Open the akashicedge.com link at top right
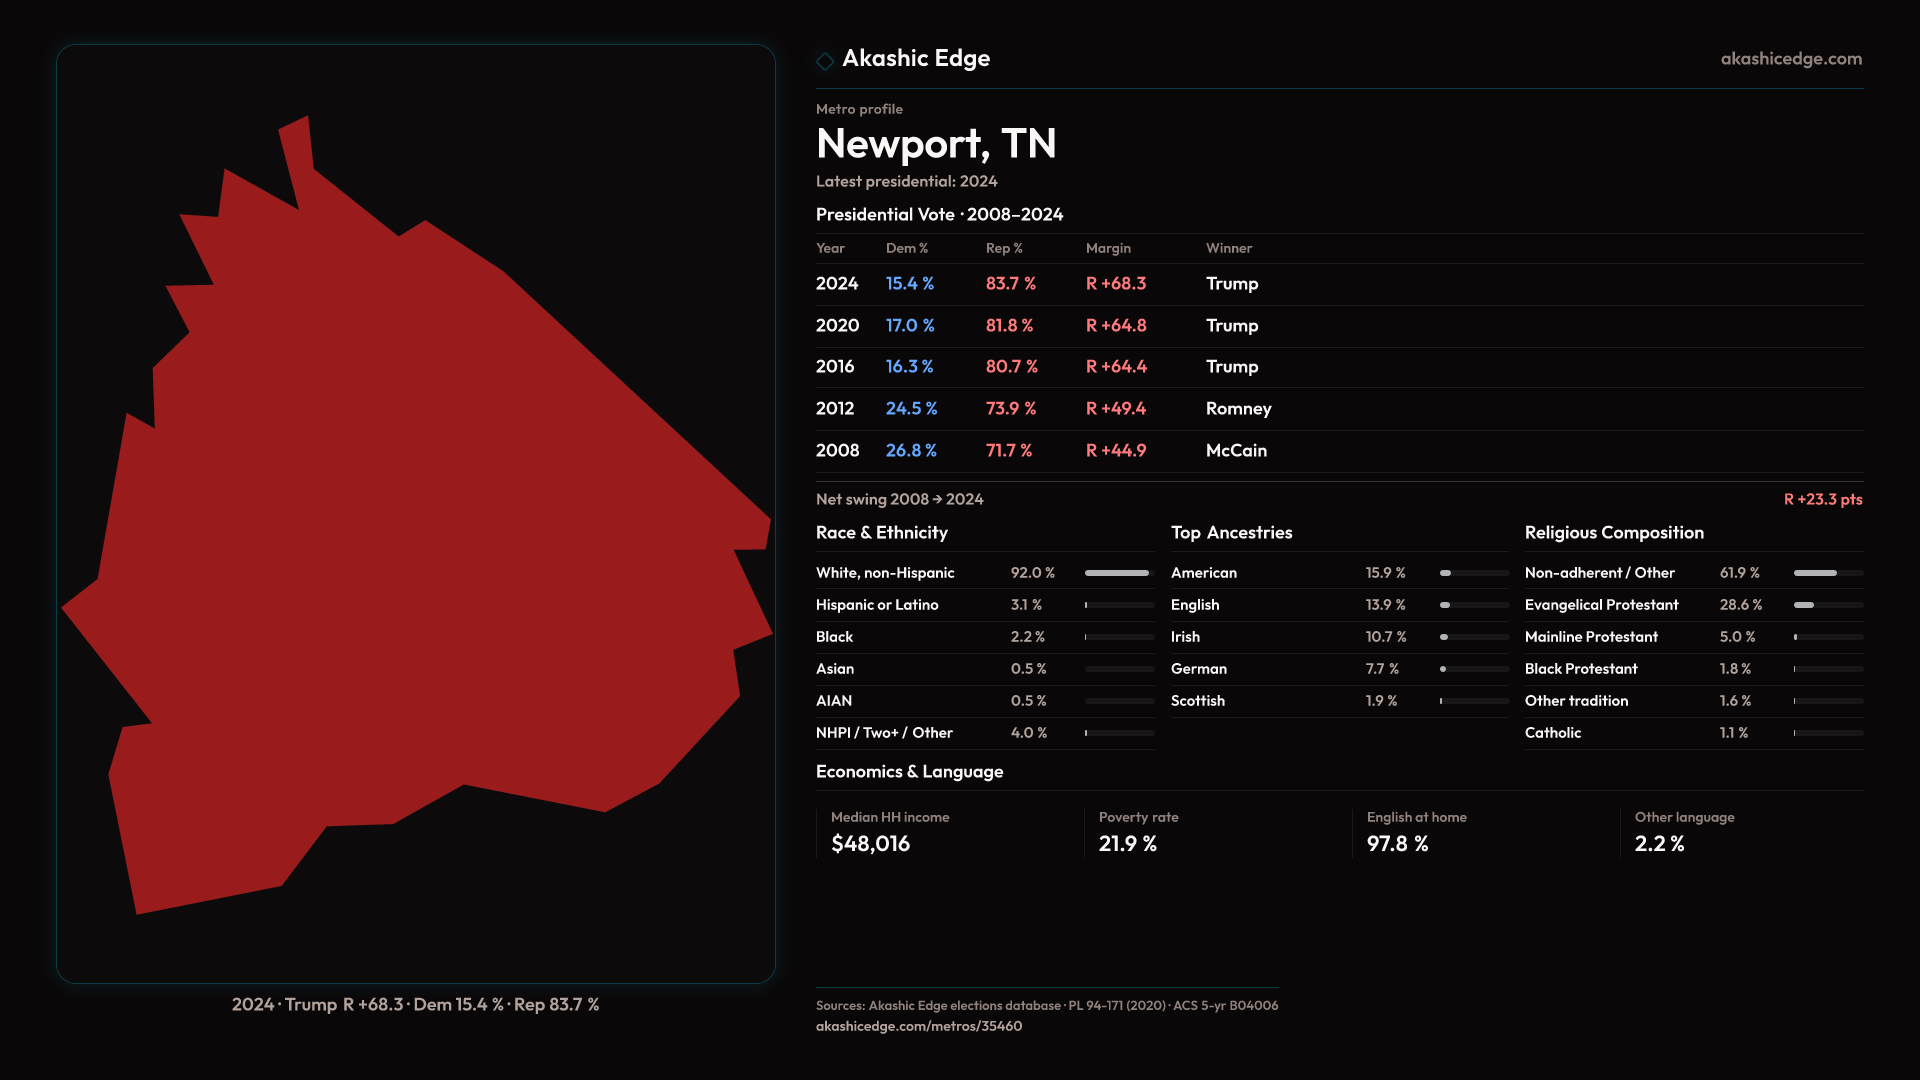Image resolution: width=1920 pixels, height=1080 pixels. click(1790, 59)
